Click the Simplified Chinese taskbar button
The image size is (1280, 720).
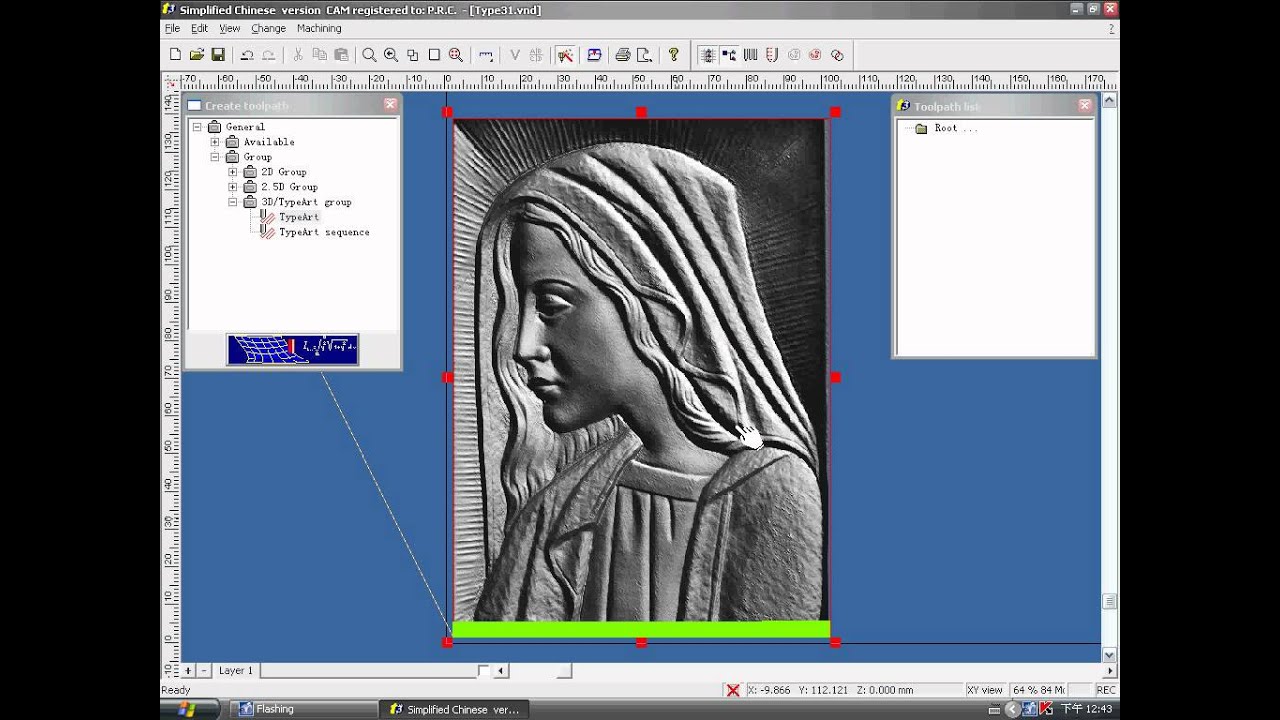tap(453, 709)
